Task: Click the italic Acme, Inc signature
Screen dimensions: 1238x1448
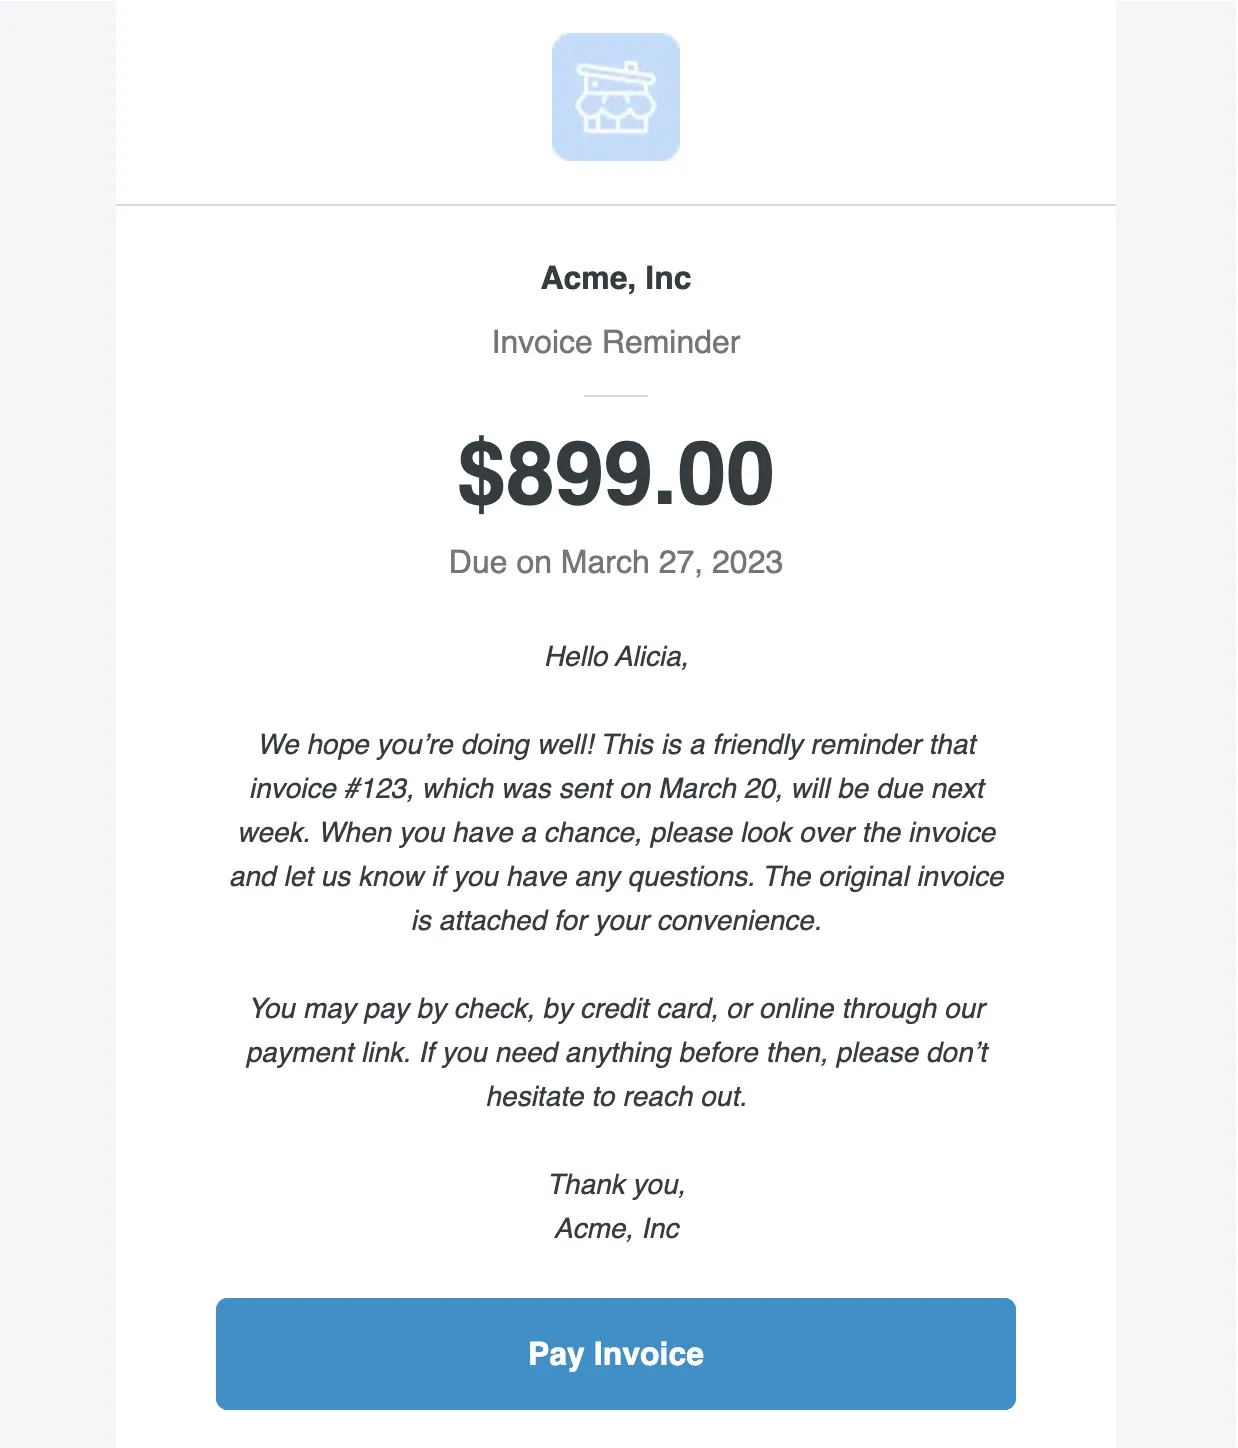Action: 616,1228
